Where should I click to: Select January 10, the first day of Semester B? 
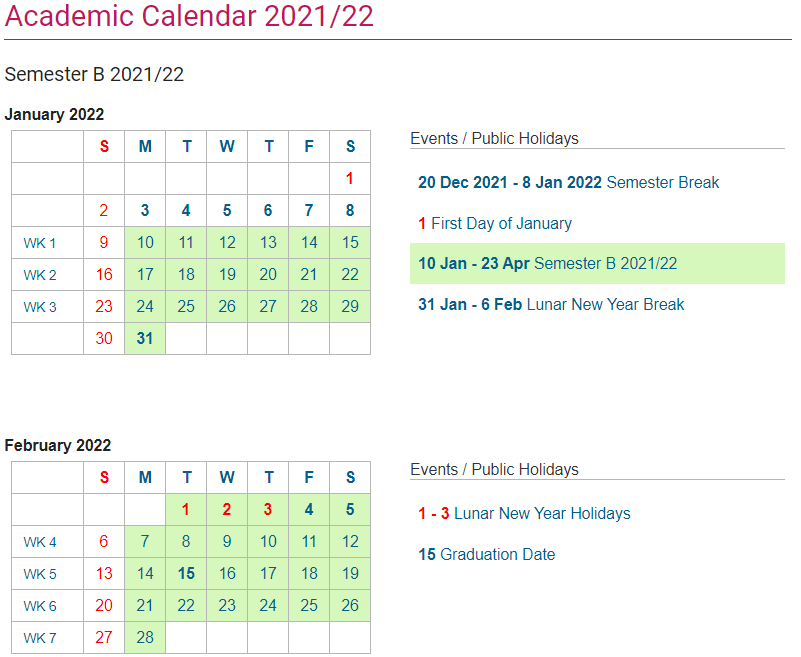click(145, 242)
